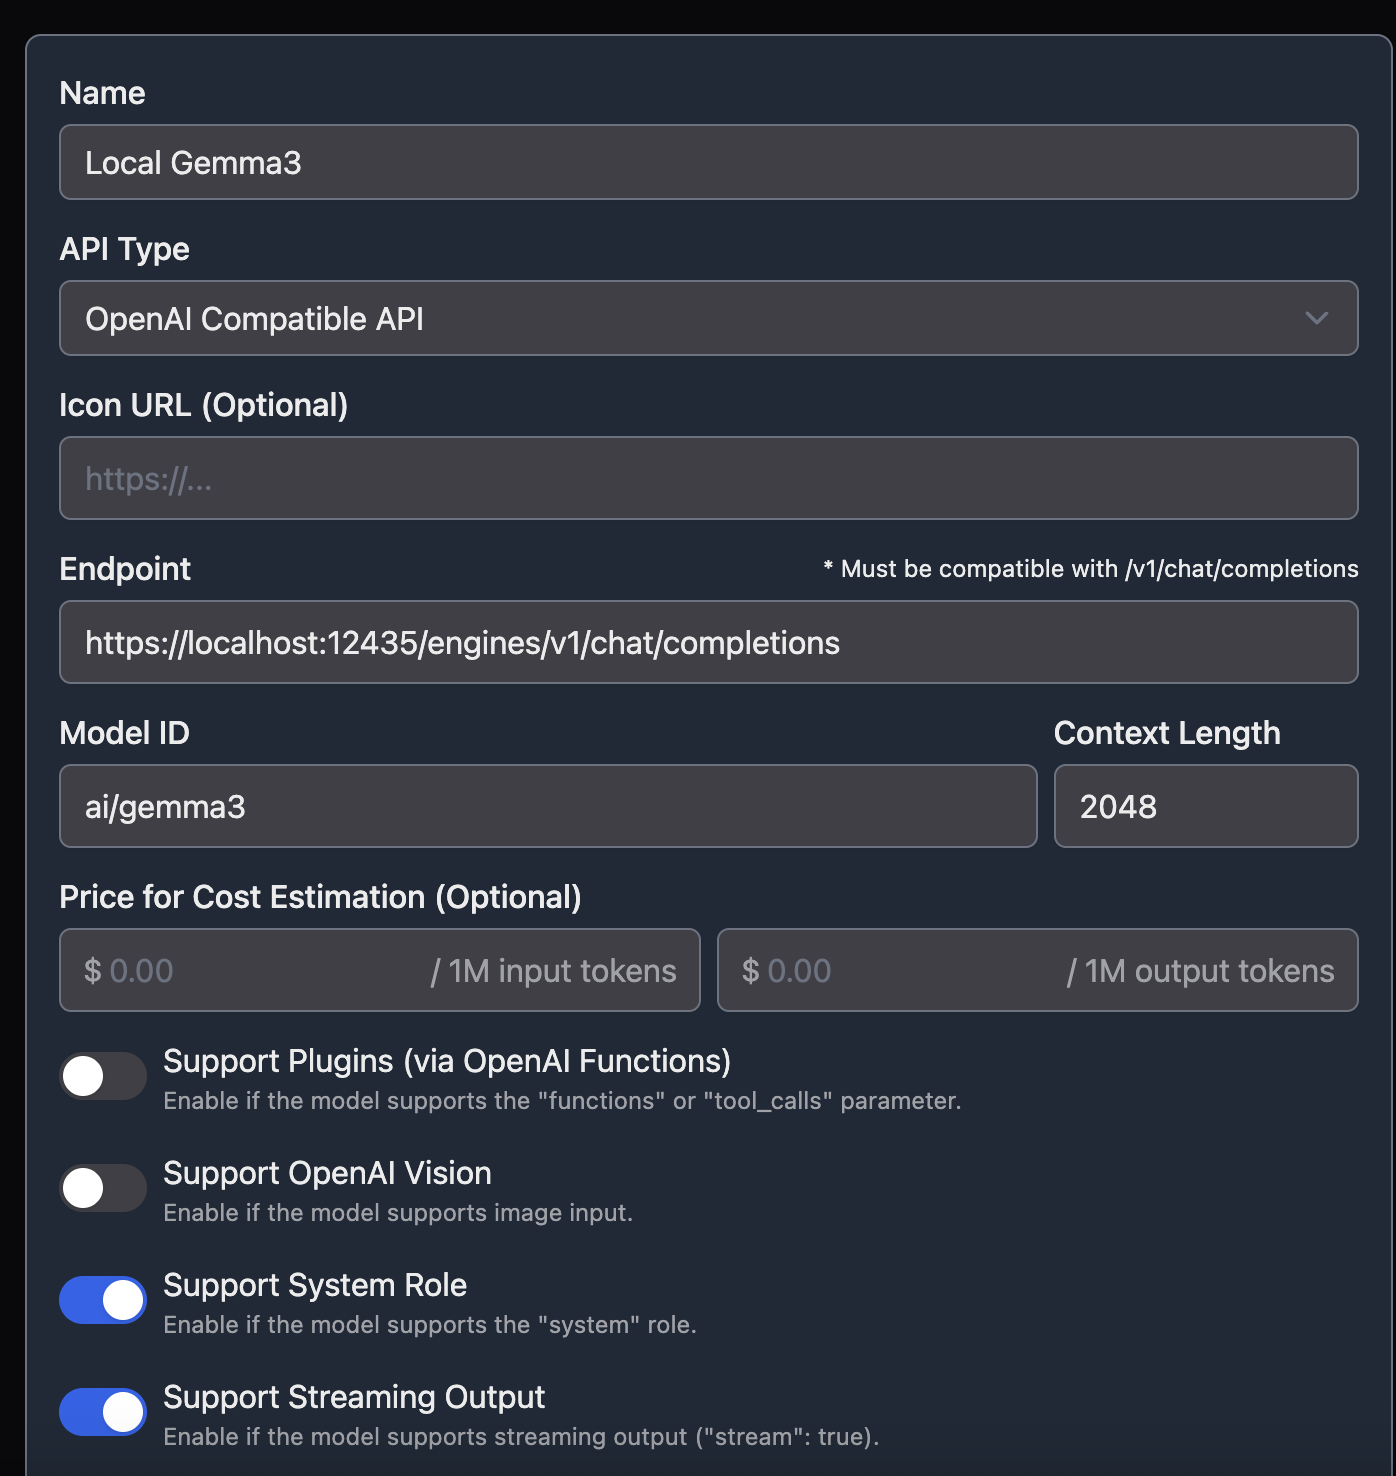The width and height of the screenshot is (1396, 1476).
Task: Disable the Support System Role toggle
Action: point(103,1300)
